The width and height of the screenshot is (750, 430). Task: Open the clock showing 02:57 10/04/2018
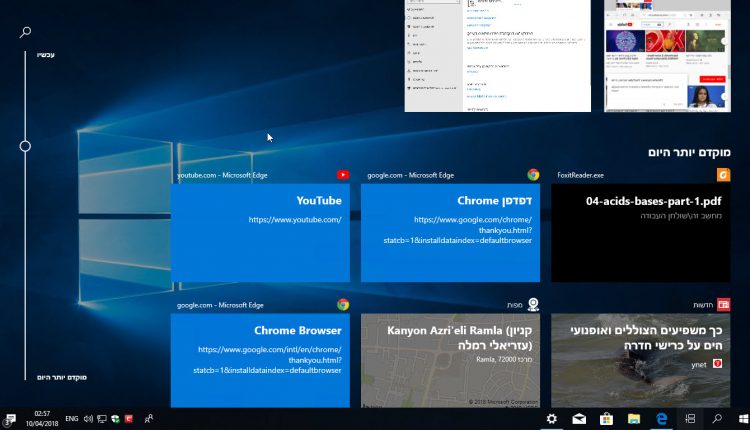[x=42, y=419]
